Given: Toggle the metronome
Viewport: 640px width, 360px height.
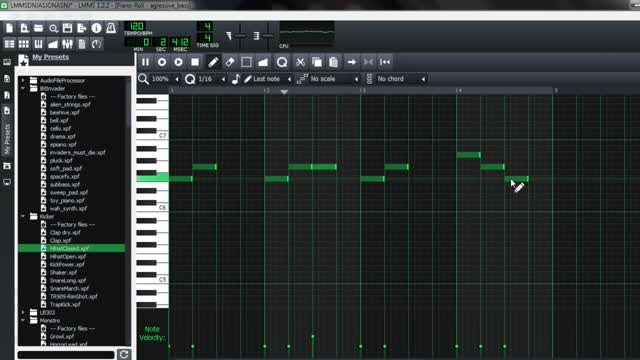Looking at the screenshot, I should point(111,28).
